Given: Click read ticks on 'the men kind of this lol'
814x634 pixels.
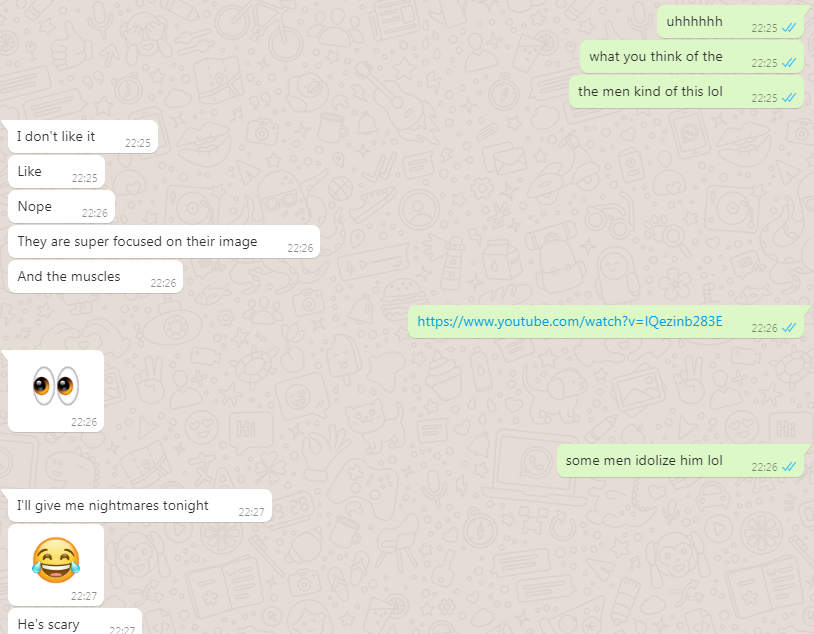Looking at the screenshot, I should [789, 98].
